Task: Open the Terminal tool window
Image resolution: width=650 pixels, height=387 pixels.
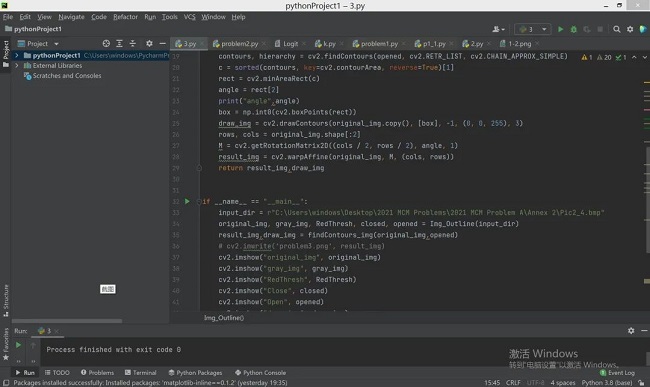Action: 141,372
